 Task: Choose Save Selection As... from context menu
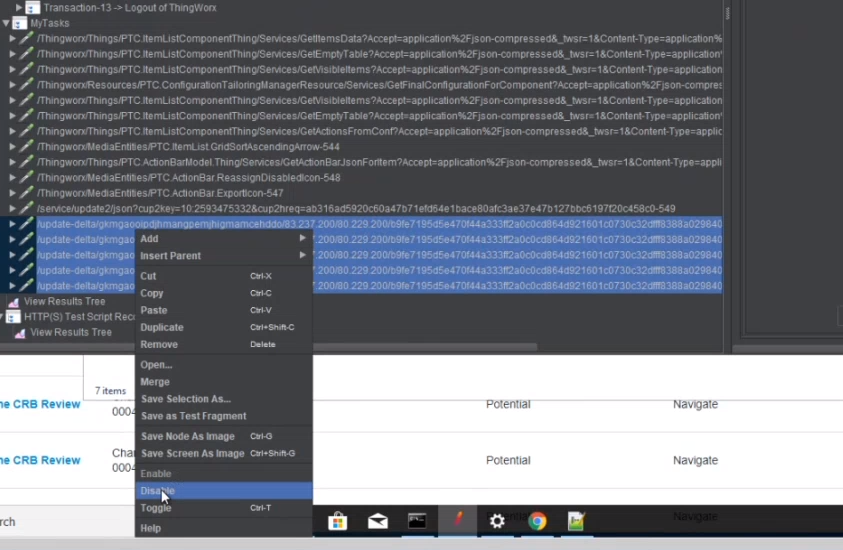[223, 399]
